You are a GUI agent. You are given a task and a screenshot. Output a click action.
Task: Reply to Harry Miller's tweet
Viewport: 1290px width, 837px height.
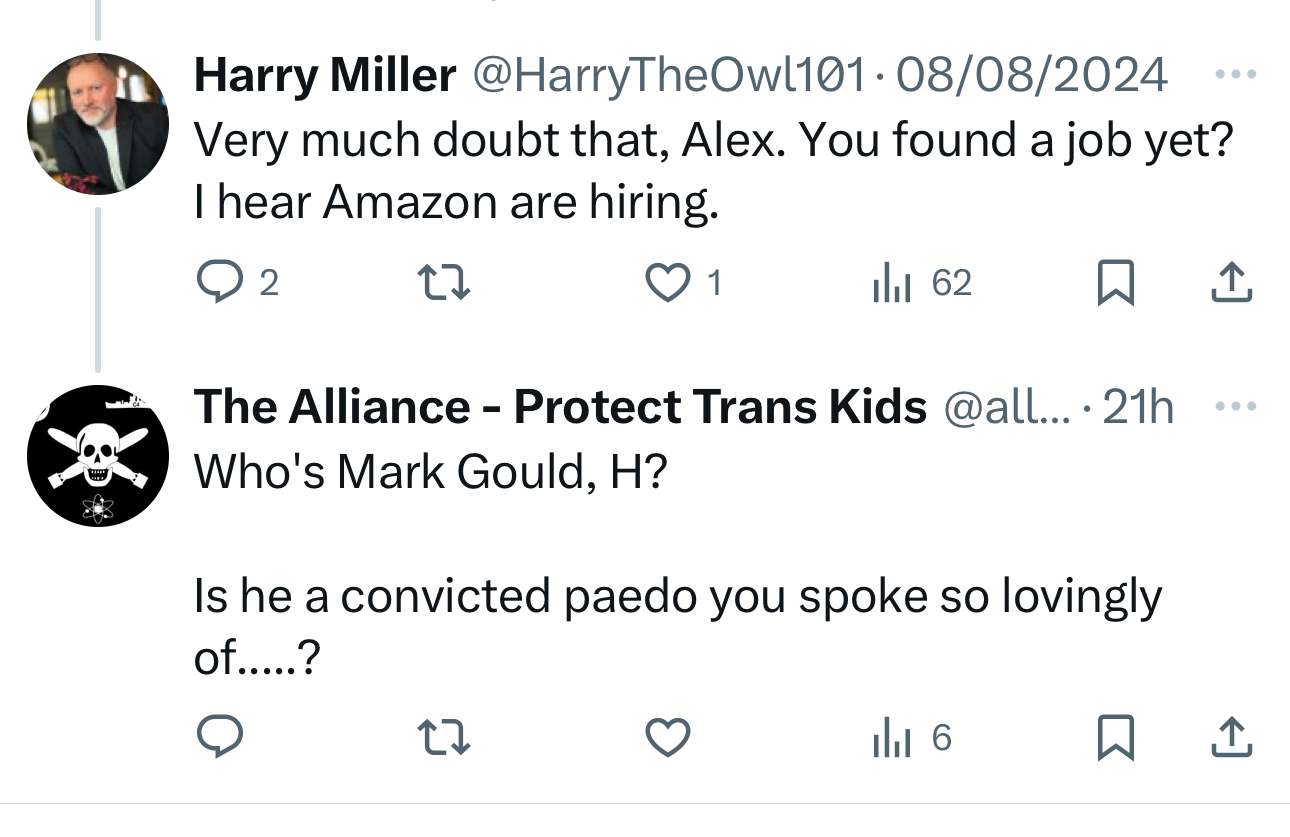tap(216, 283)
